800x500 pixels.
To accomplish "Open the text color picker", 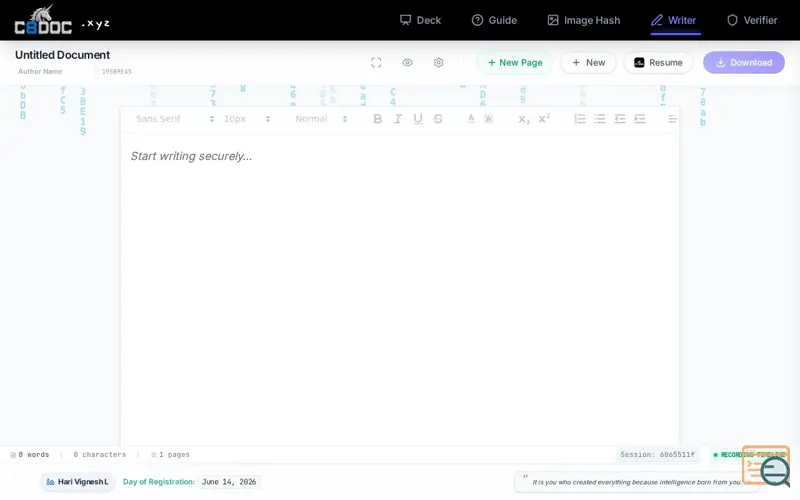I will [x=471, y=119].
